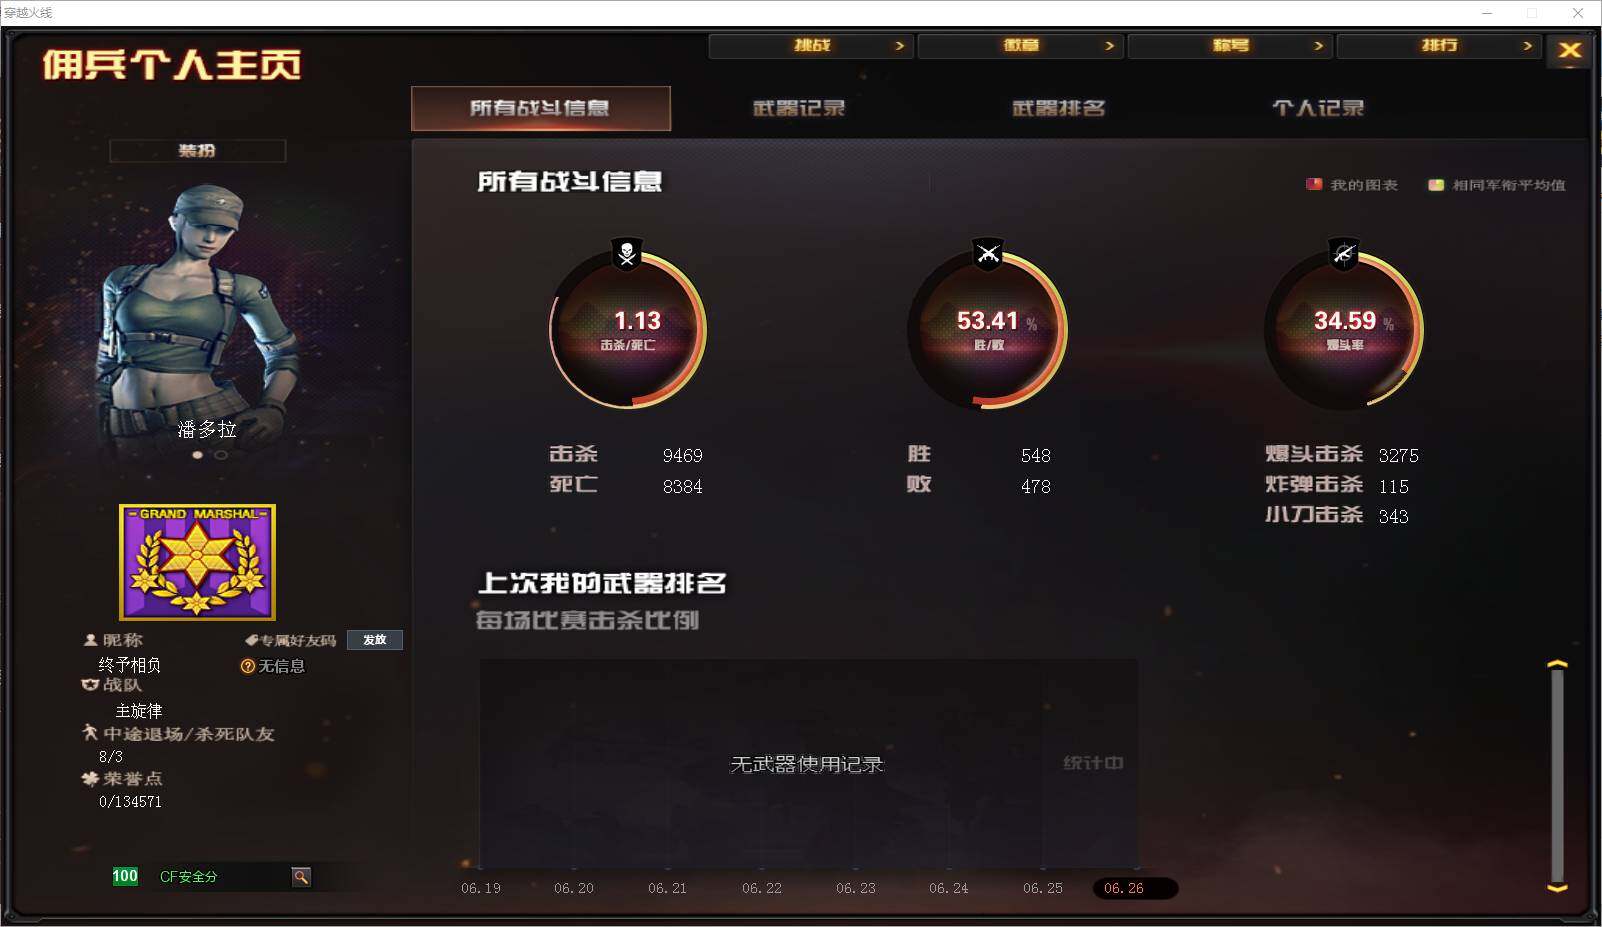The height and width of the screenshot is (927, 1602).
Task: Switch to the 个人记录 tab
Action: tap(1318, 108)
